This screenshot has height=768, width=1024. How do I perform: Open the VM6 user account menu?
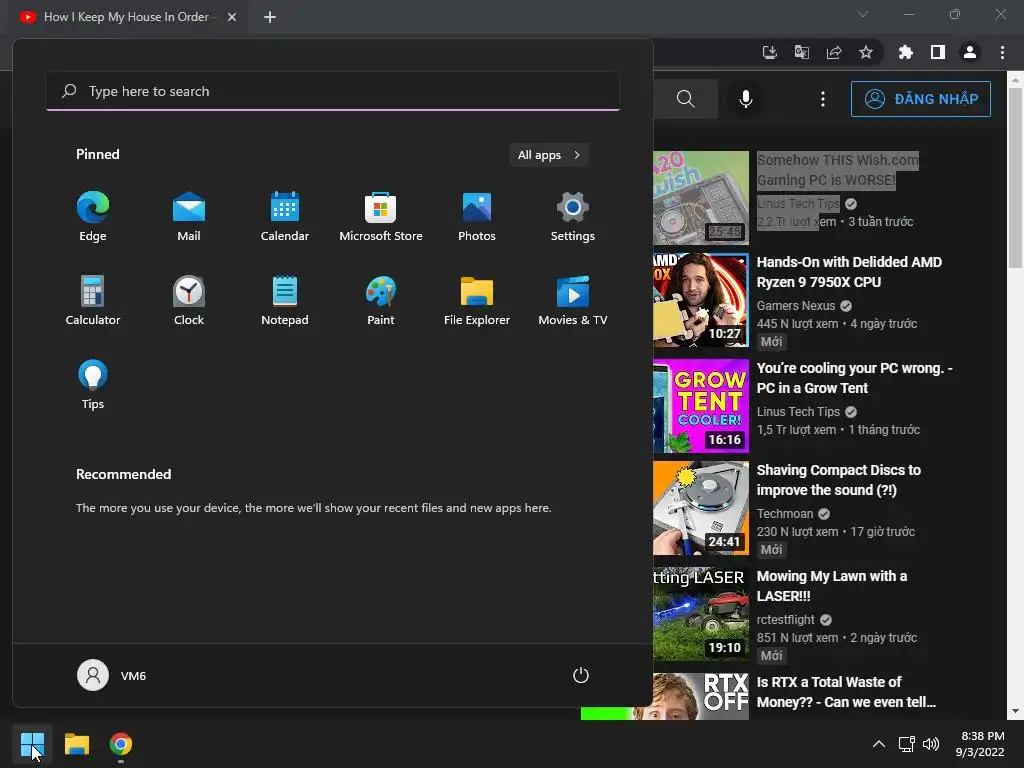112,675
